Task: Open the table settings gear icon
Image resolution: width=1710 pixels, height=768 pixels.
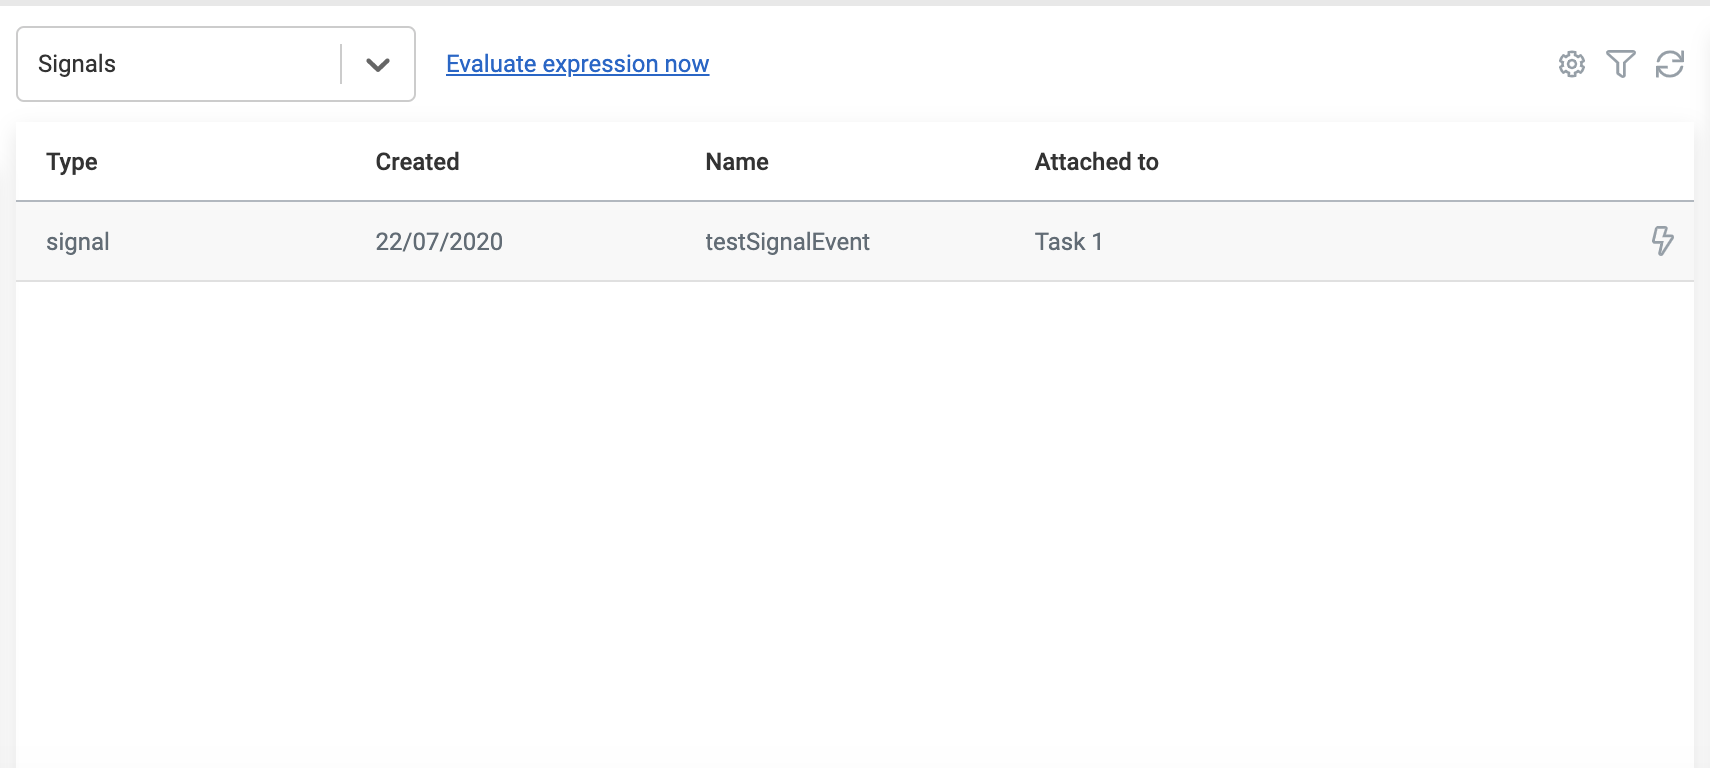Action: [x=1572, y=64]
